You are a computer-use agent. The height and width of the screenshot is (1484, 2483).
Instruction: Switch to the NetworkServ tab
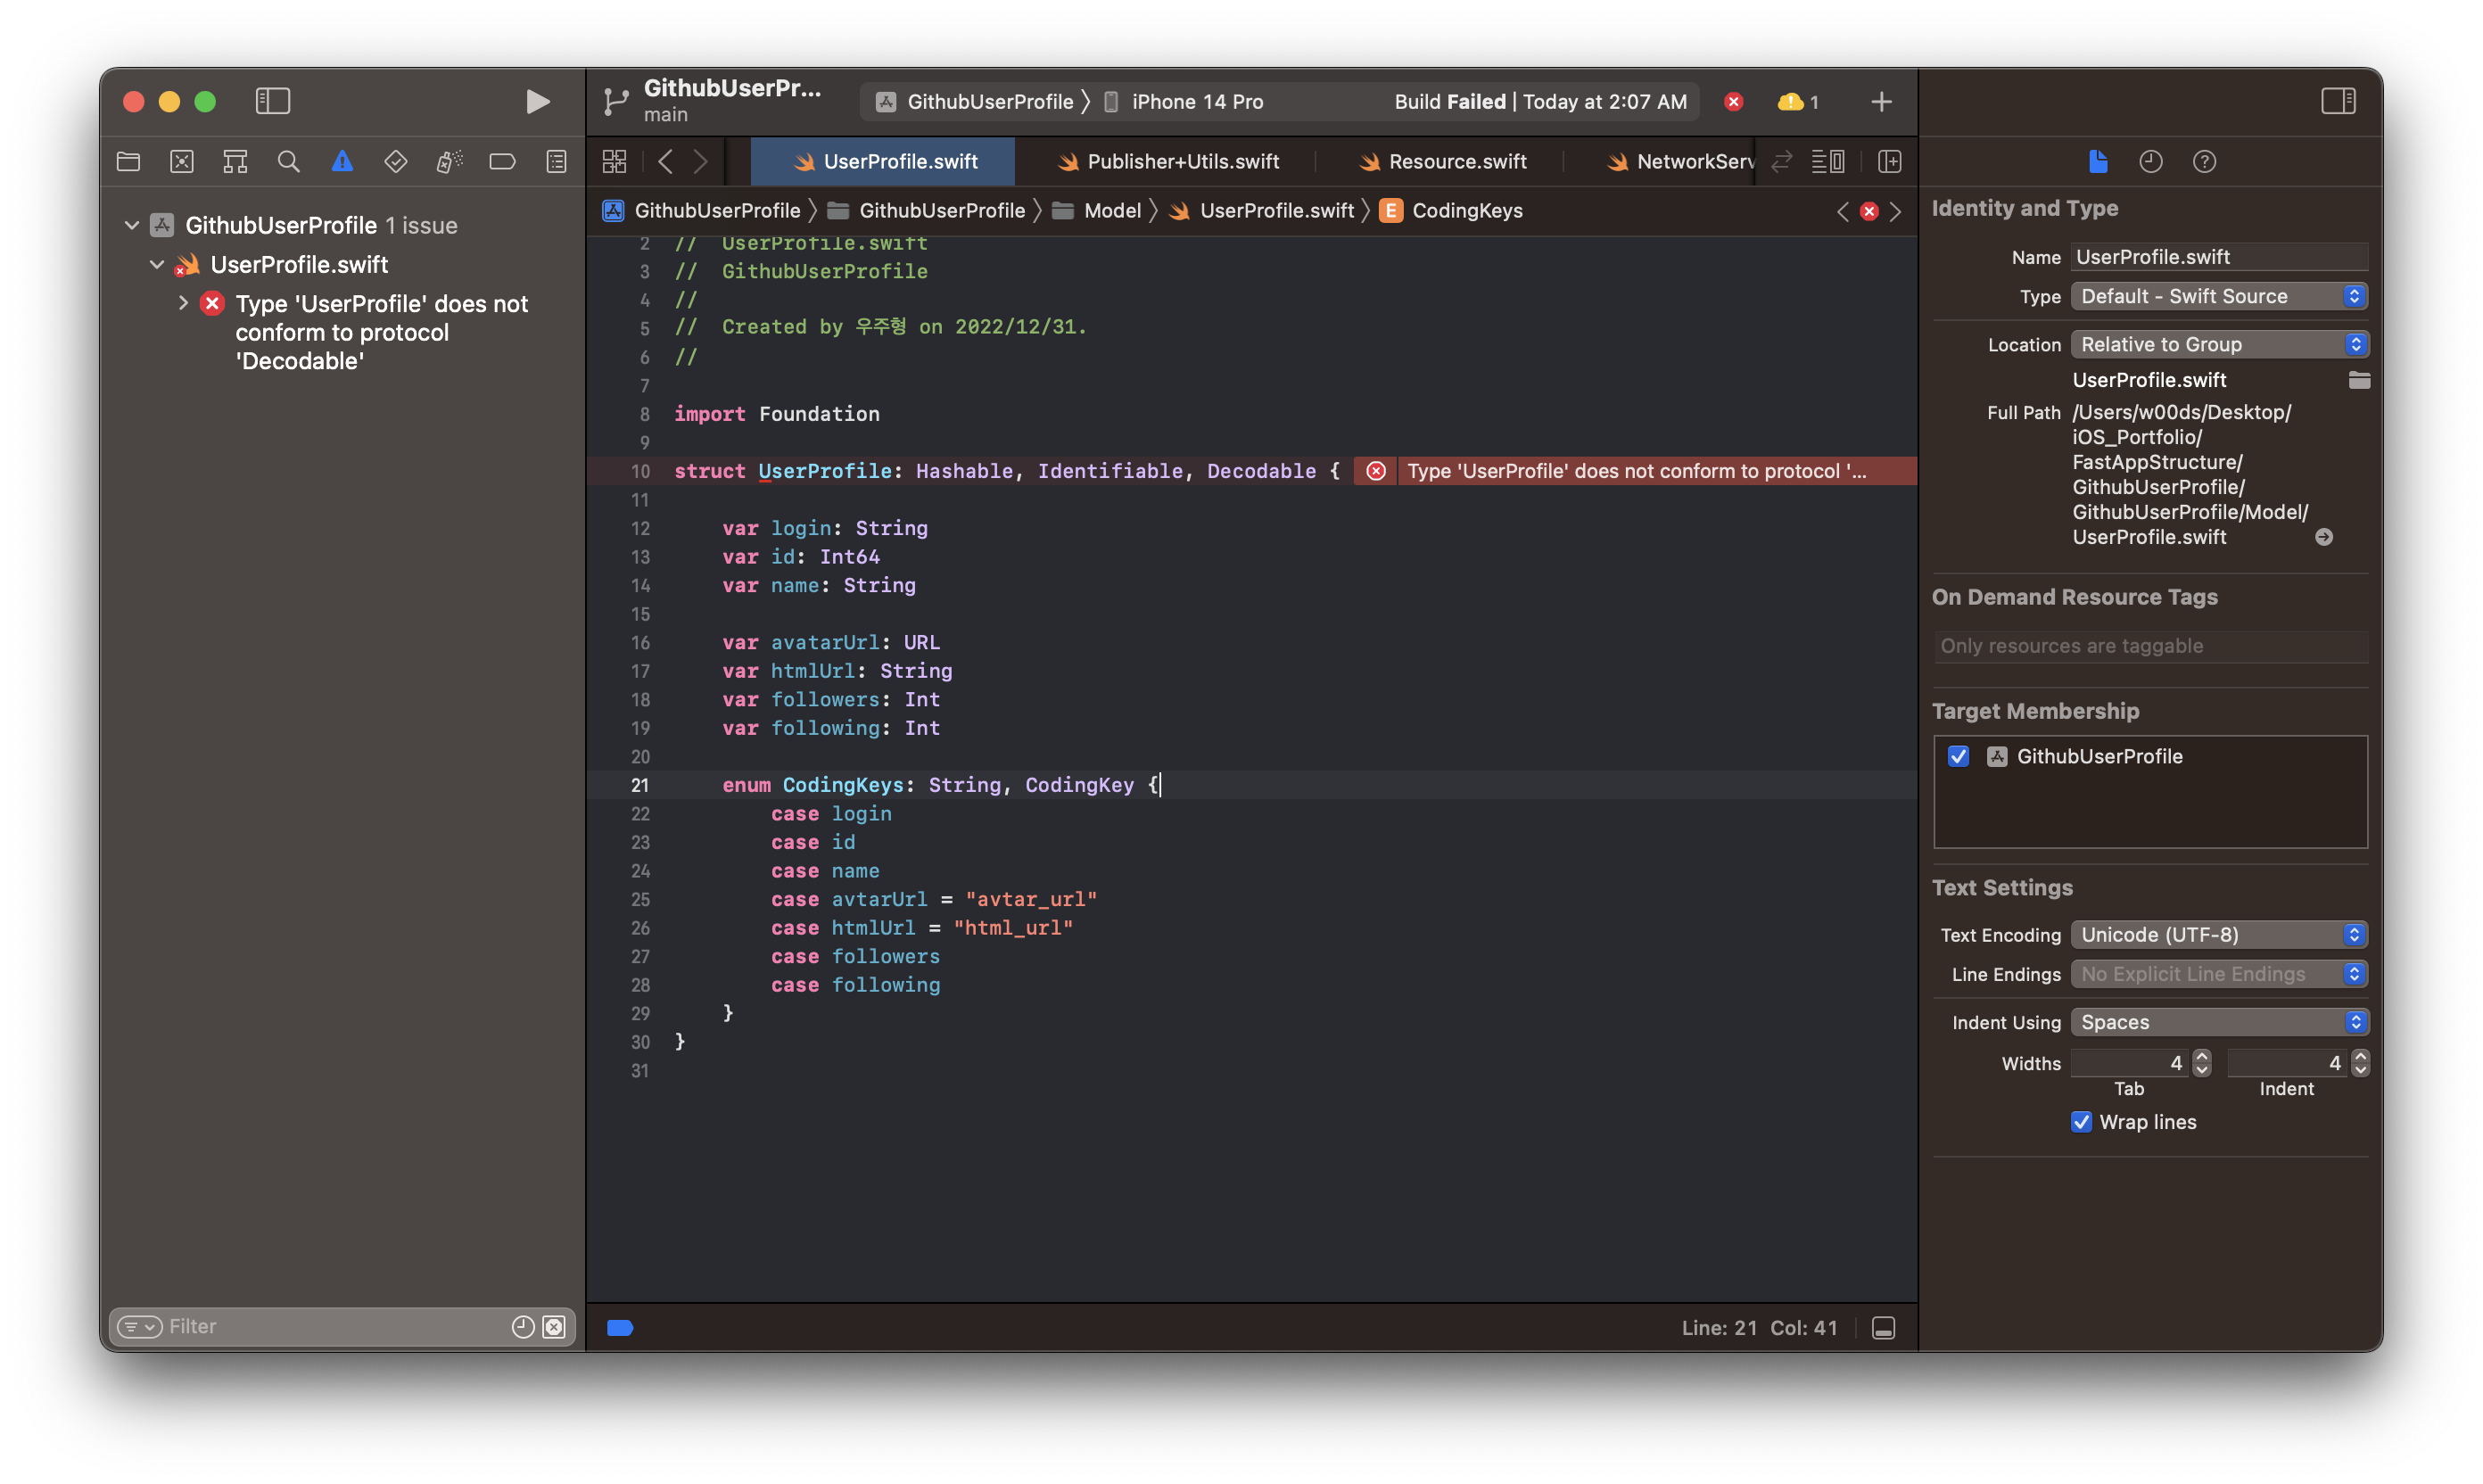coord(1679,161)
